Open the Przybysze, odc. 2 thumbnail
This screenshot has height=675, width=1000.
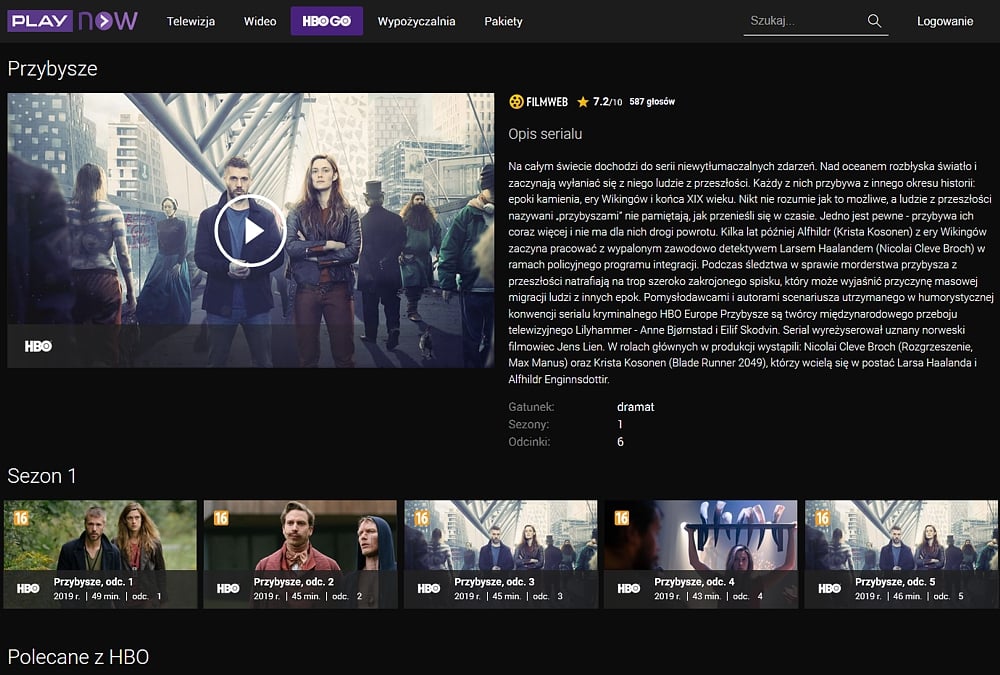(x=300, y=554)
